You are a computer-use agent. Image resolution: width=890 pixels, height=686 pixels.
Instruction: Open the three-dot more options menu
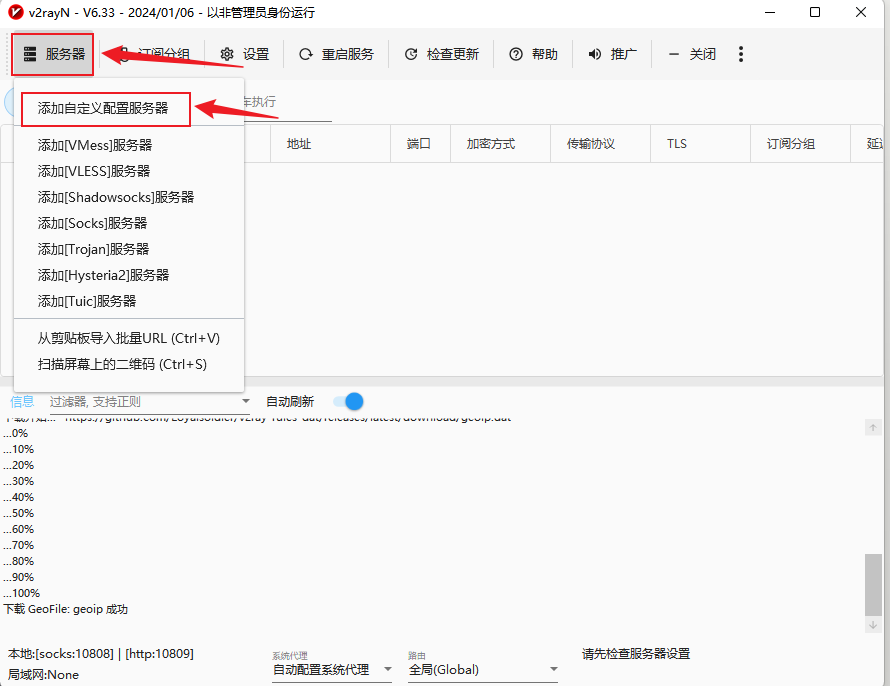pos(741,54)
